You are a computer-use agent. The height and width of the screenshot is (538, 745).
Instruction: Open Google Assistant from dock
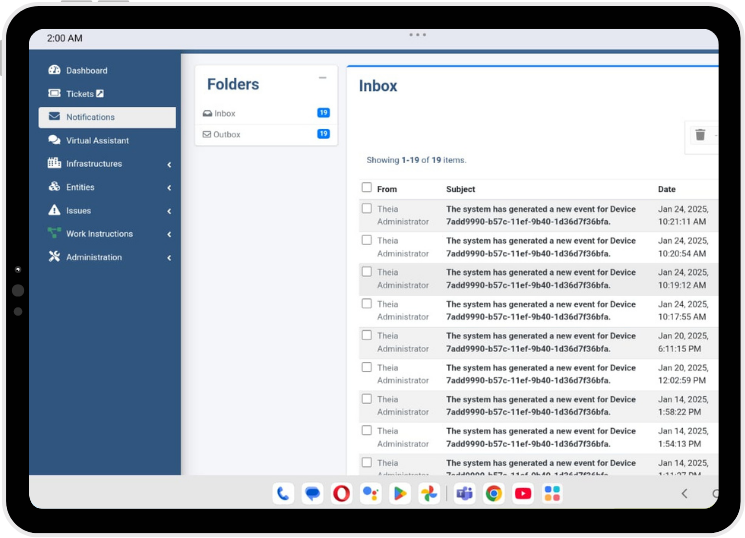371,494
